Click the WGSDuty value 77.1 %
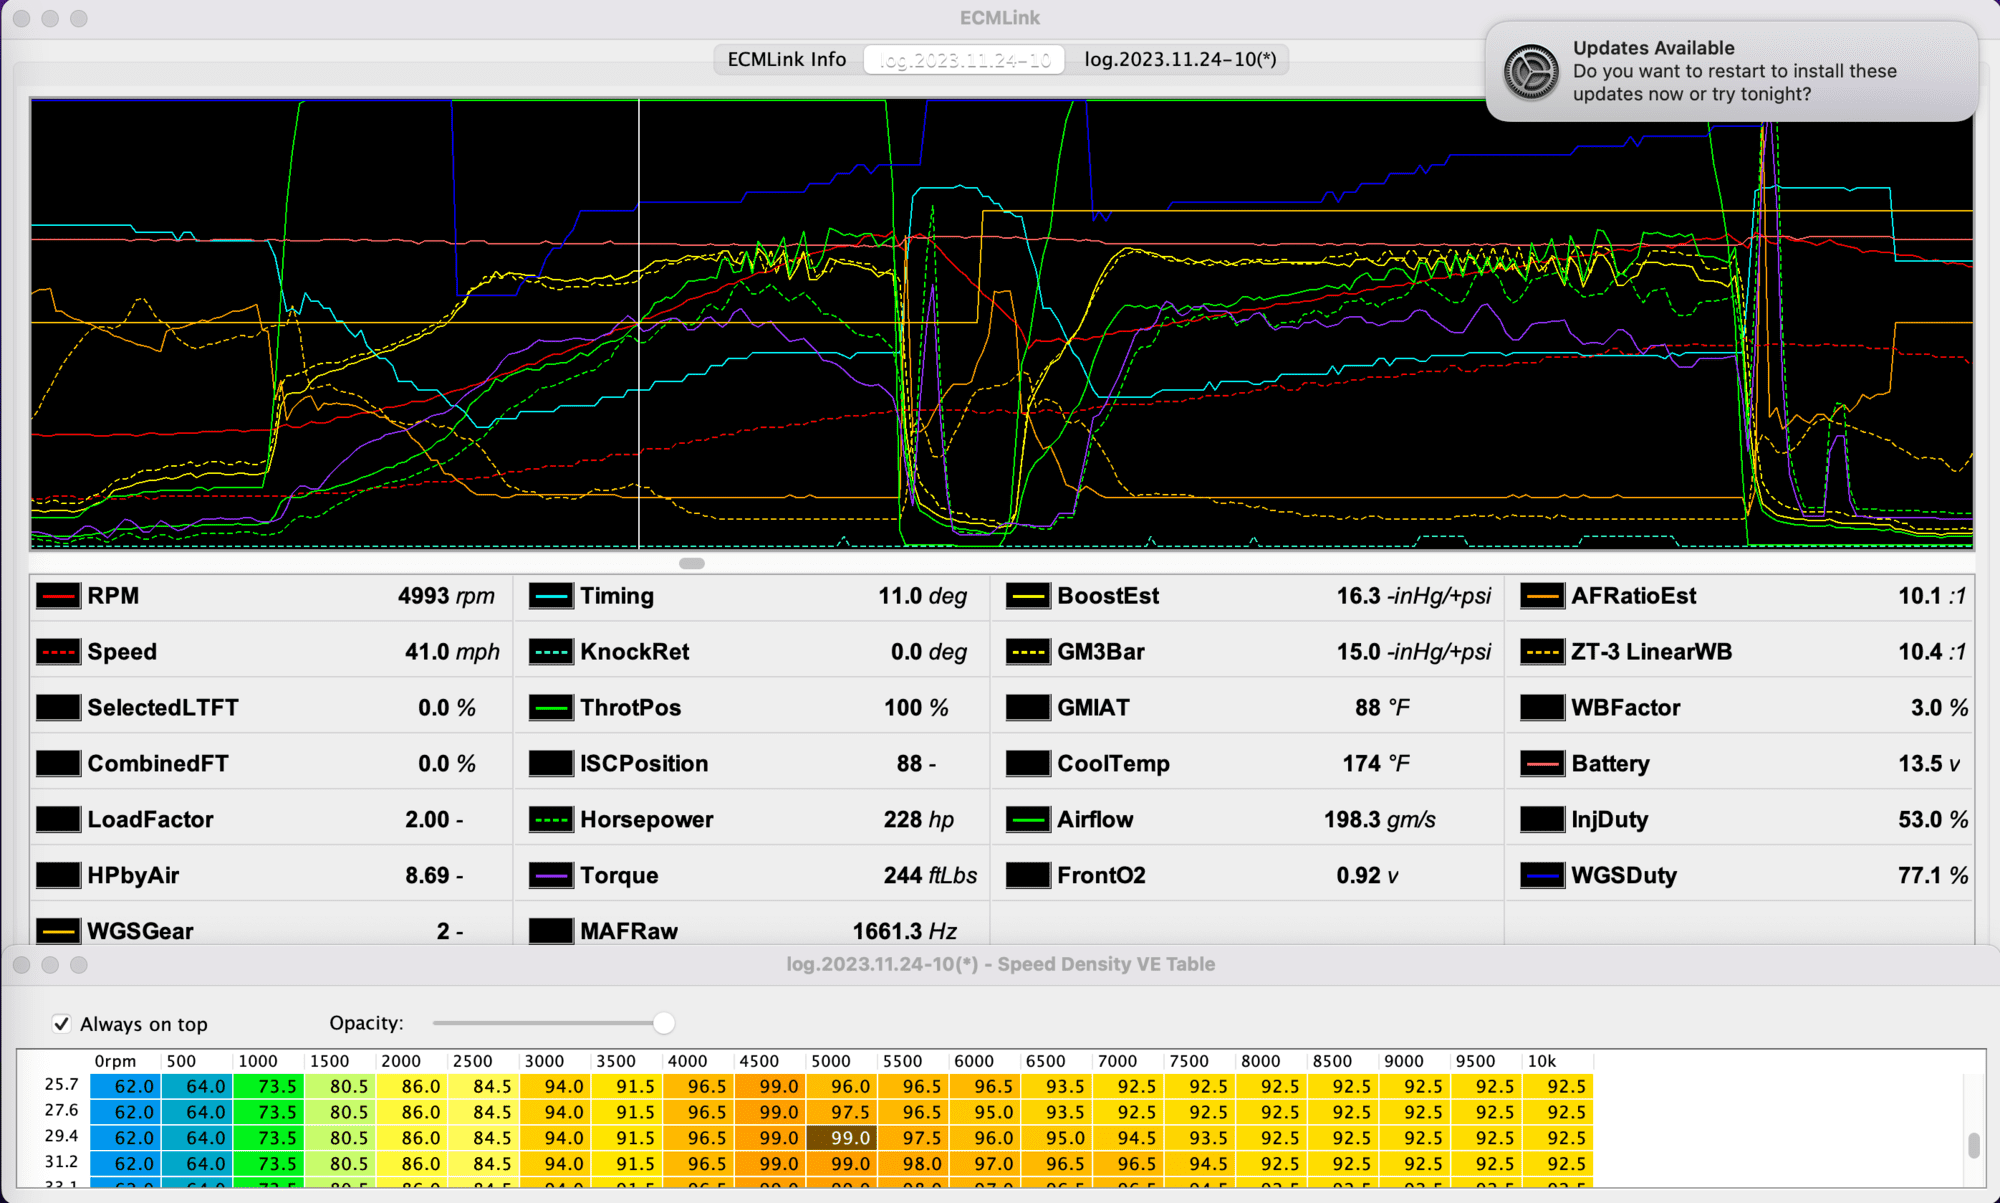Screen dimensions: 2000x1203 pos(1933,876)
